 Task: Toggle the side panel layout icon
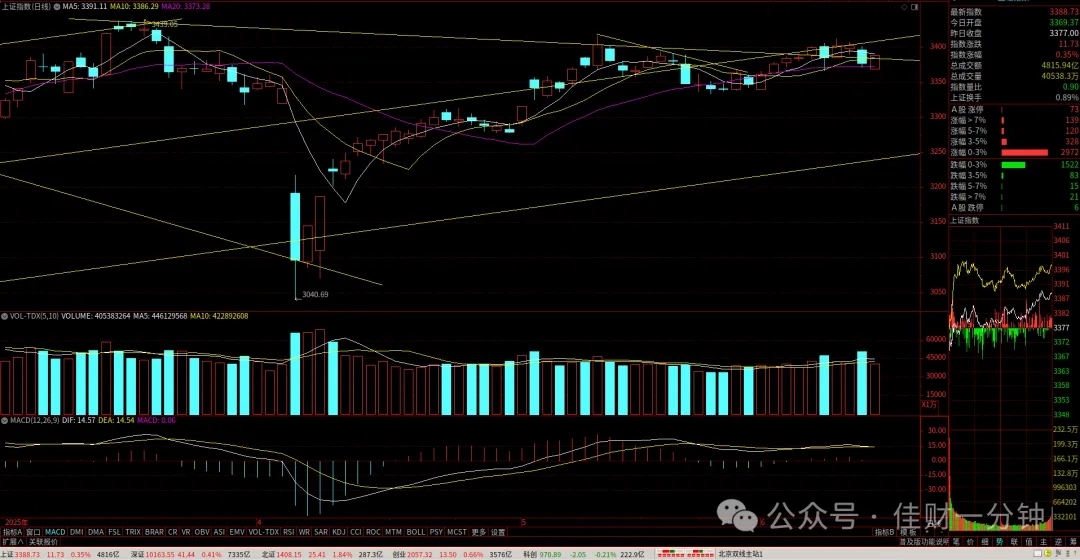[915, 7]
